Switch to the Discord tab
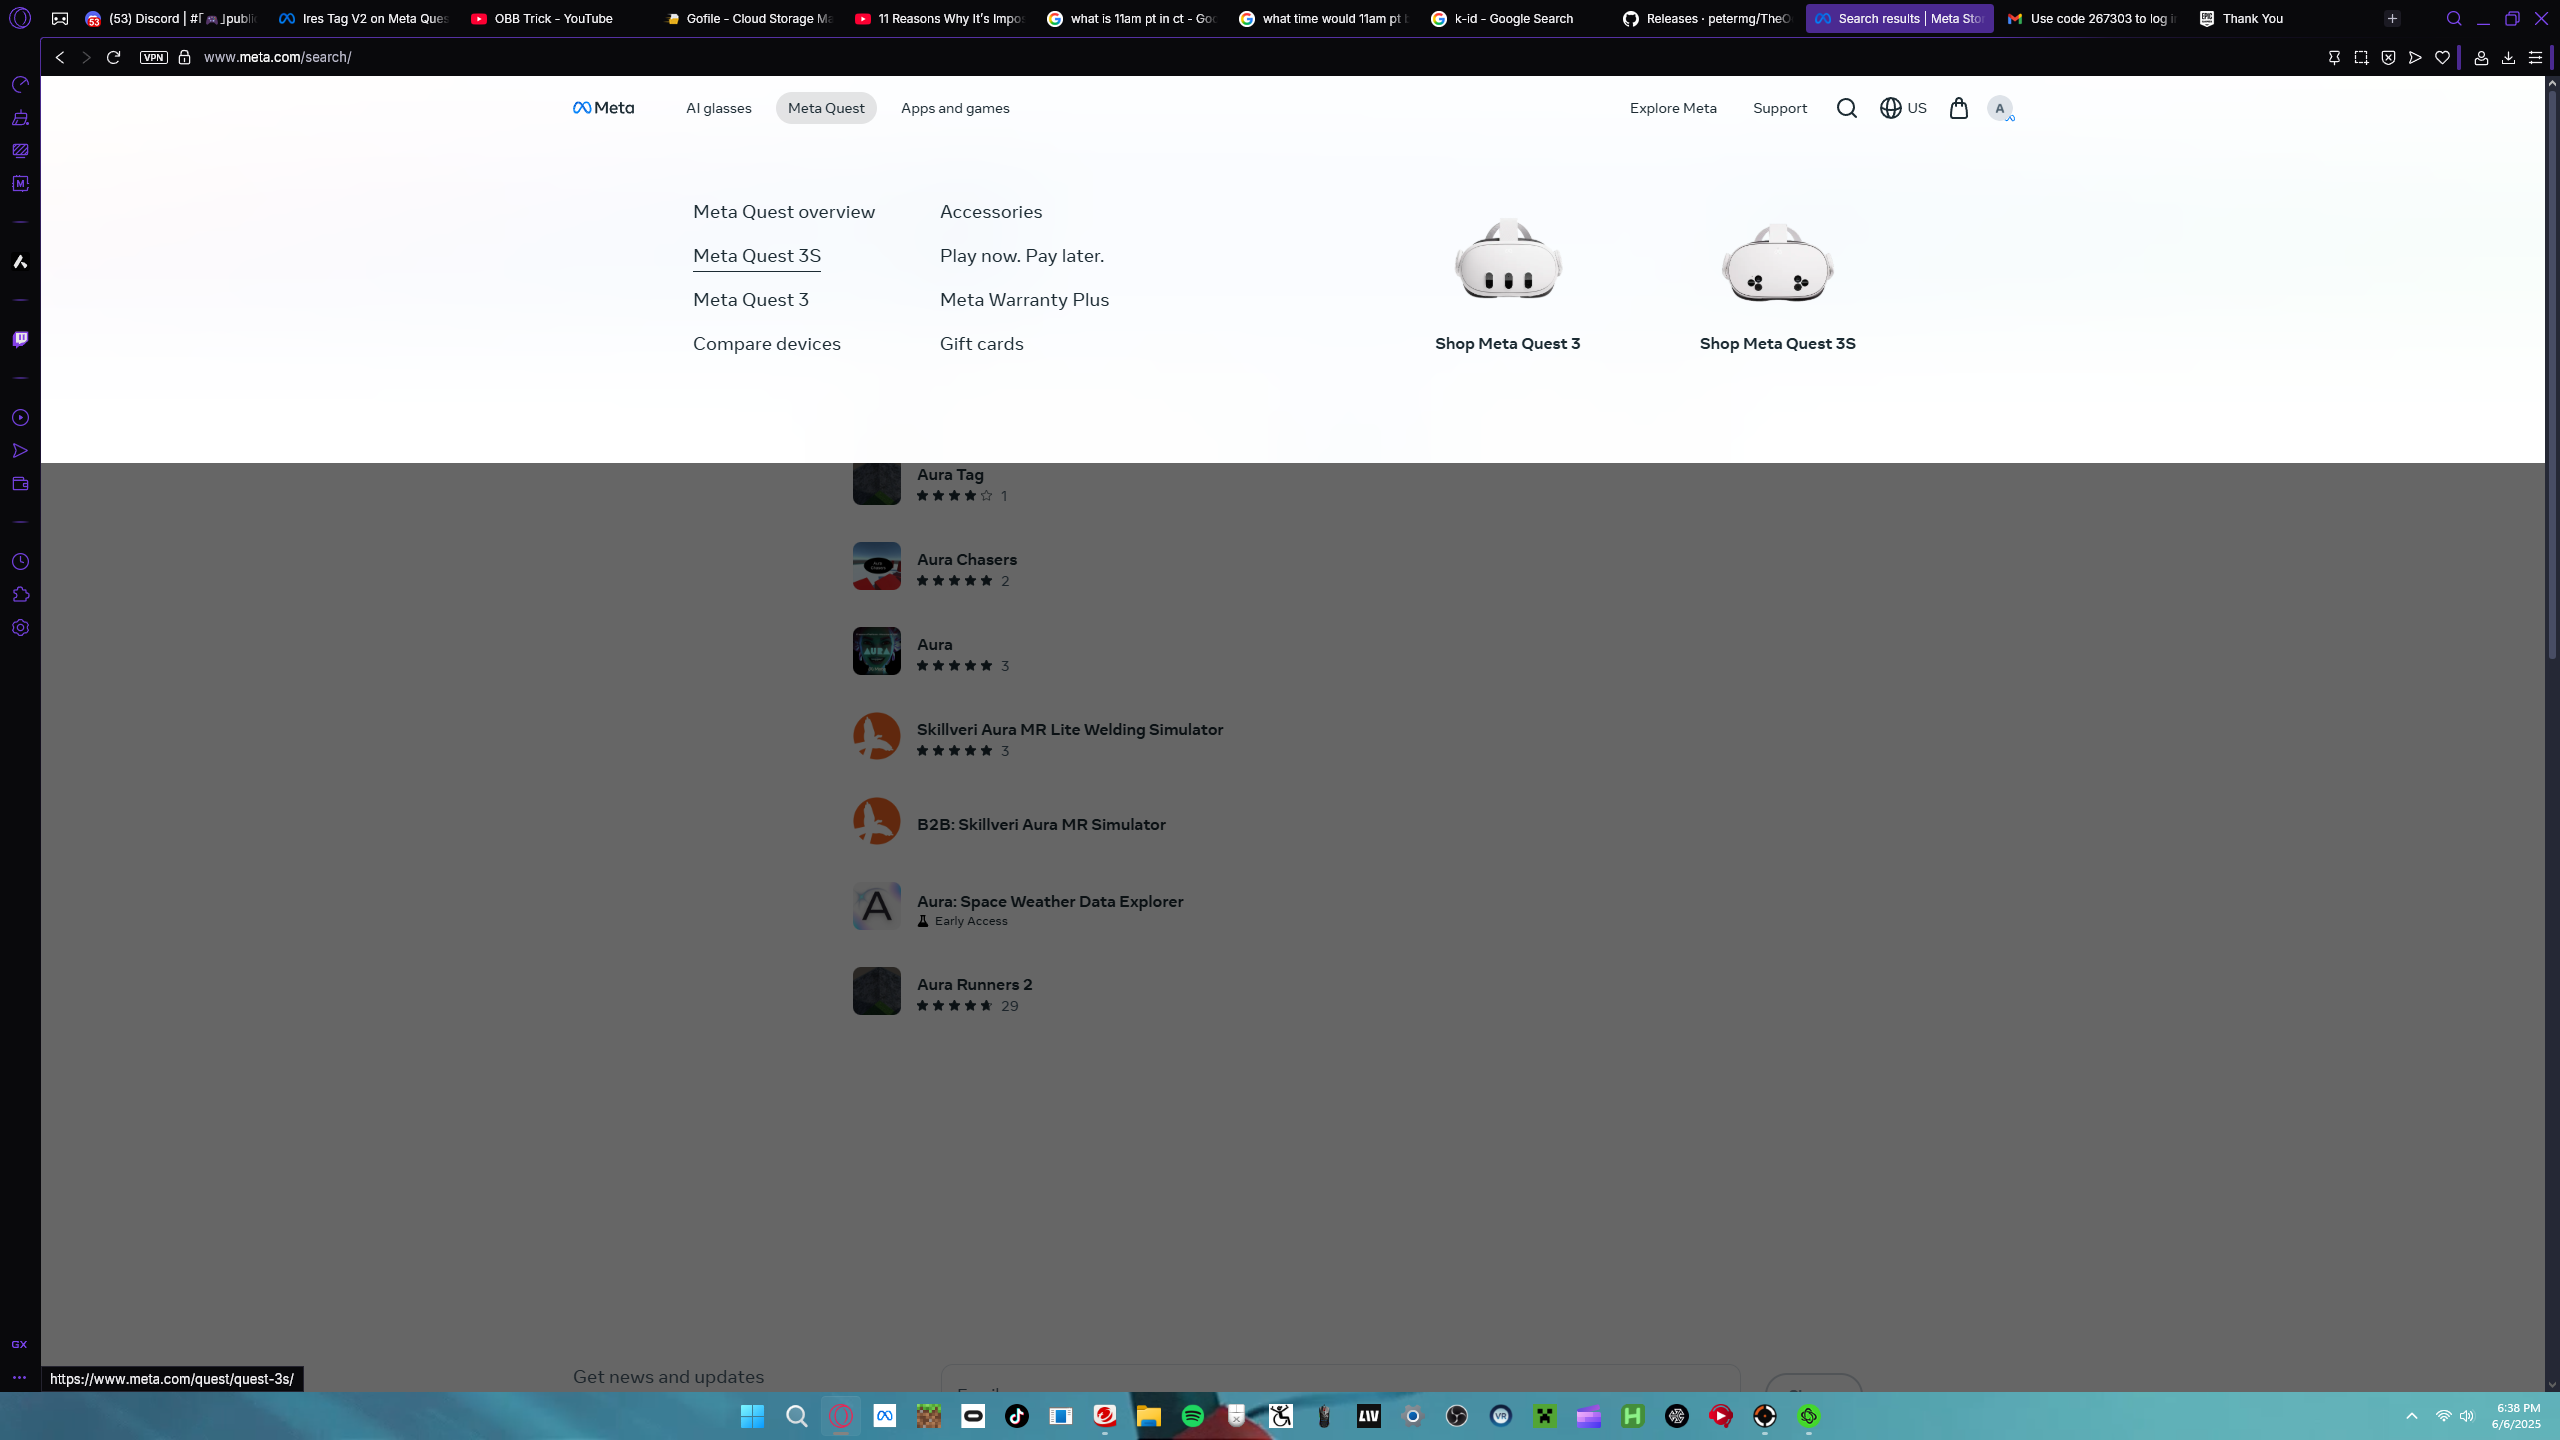 pyautogui.click(x=172, y=18)
